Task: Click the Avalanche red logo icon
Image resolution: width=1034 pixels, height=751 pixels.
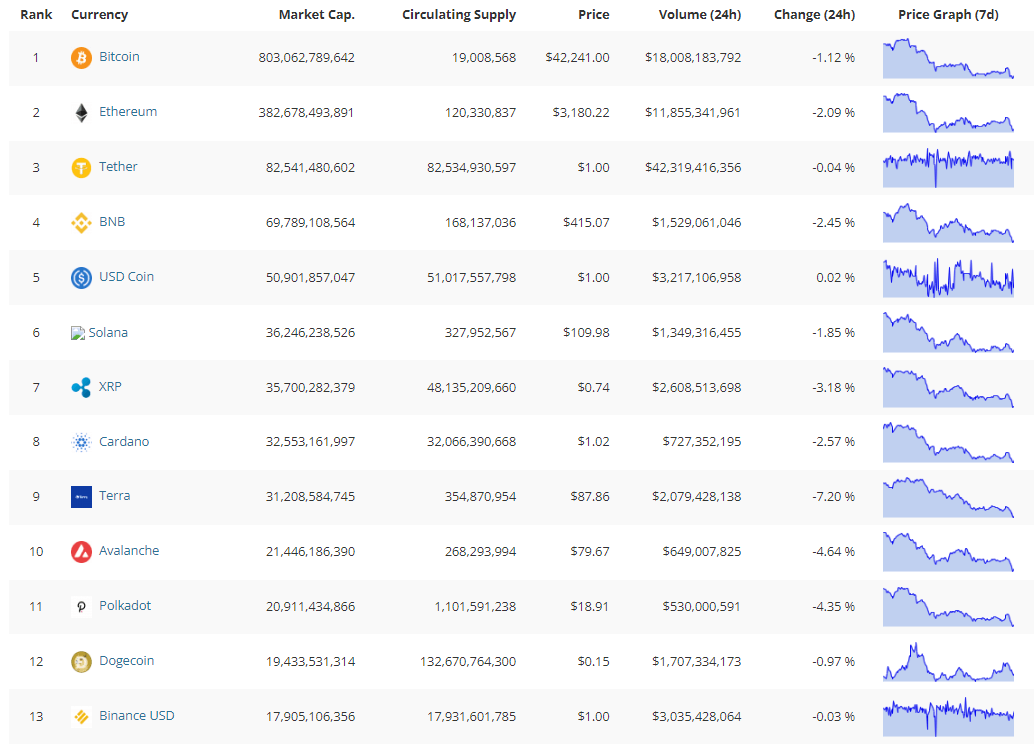Action: pyautogui.click(x=81, y=552)
